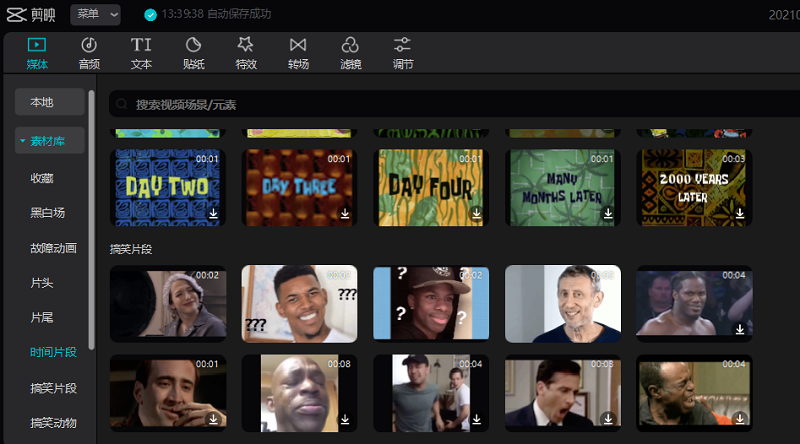Screen dimensions: 800x444
Task: Click the sidebar category scrollbar
Action: point(91,219)
